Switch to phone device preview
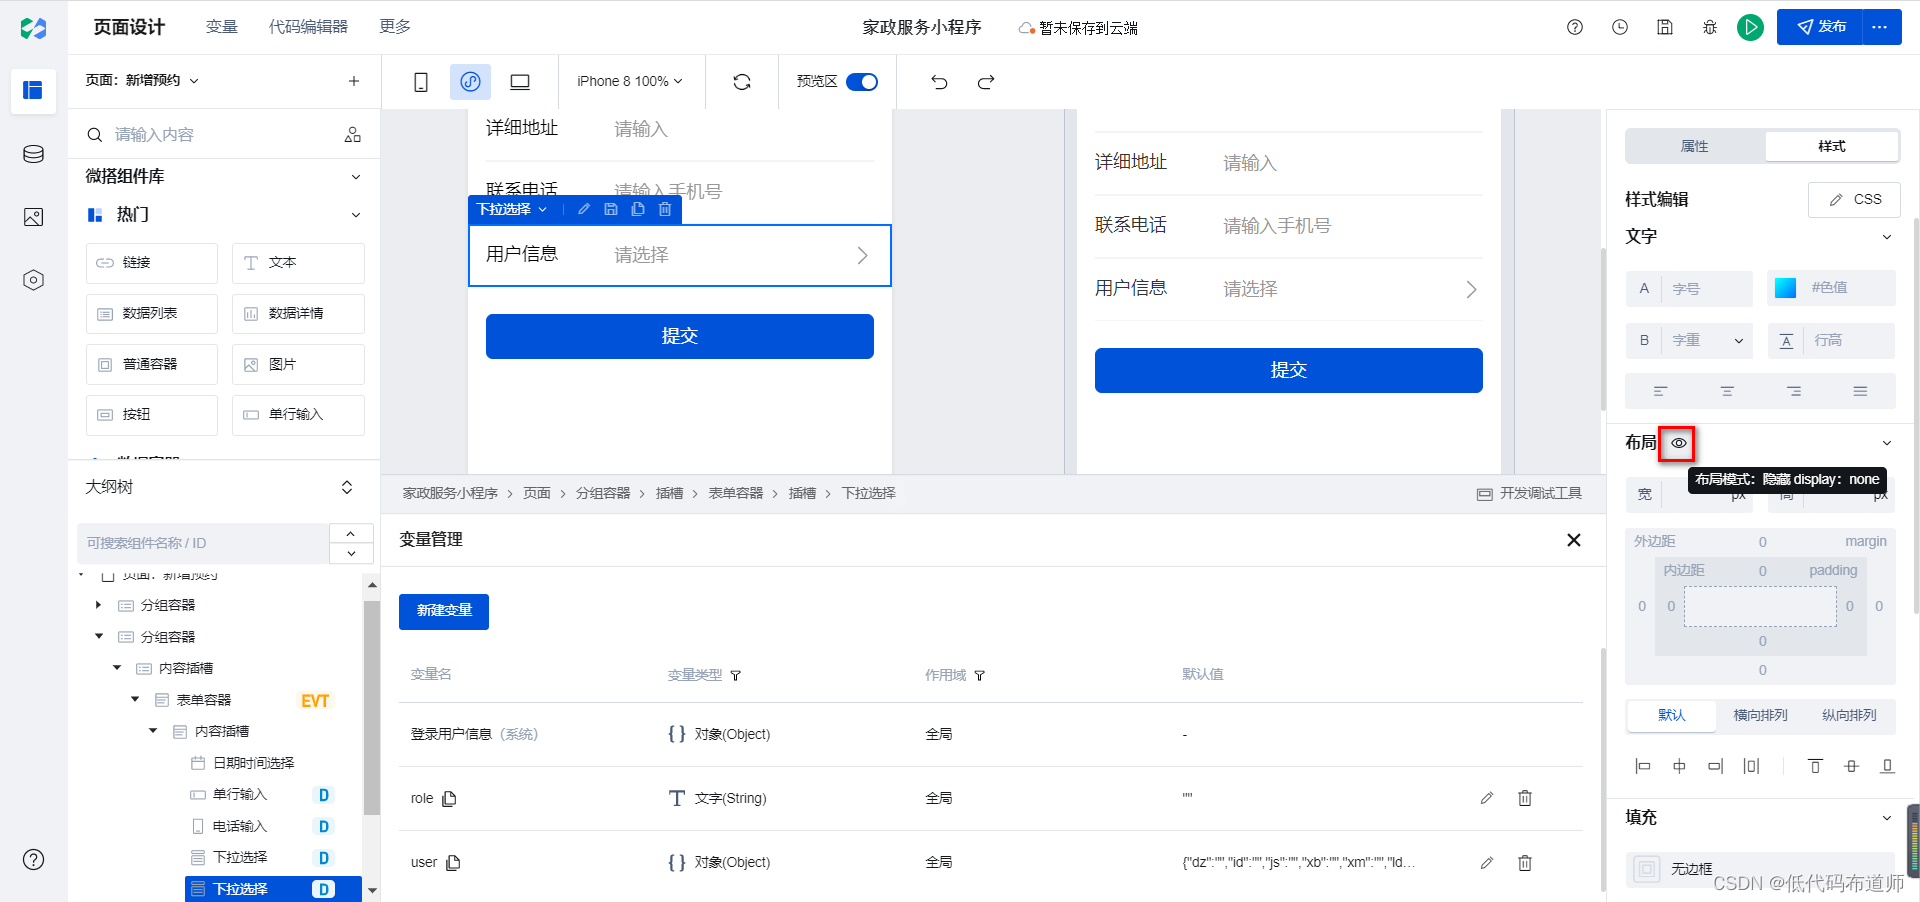Screen dimensions: 1920x902 421,82
